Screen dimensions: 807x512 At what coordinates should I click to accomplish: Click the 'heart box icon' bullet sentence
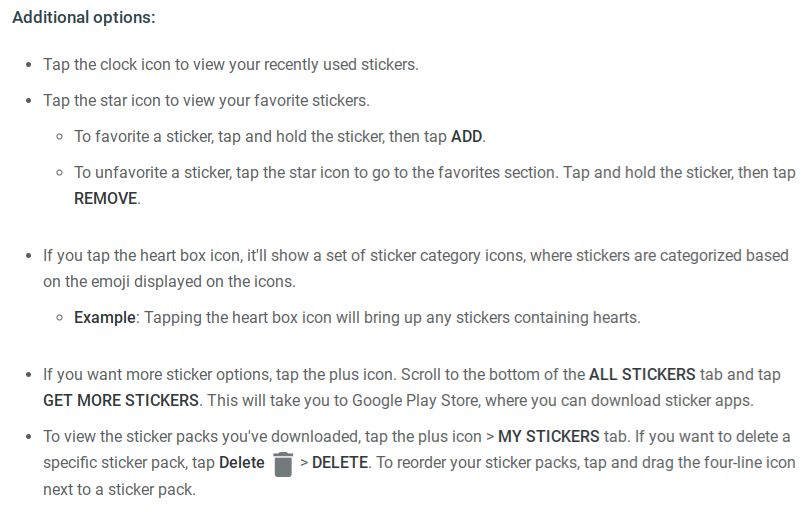click(416, 269)
